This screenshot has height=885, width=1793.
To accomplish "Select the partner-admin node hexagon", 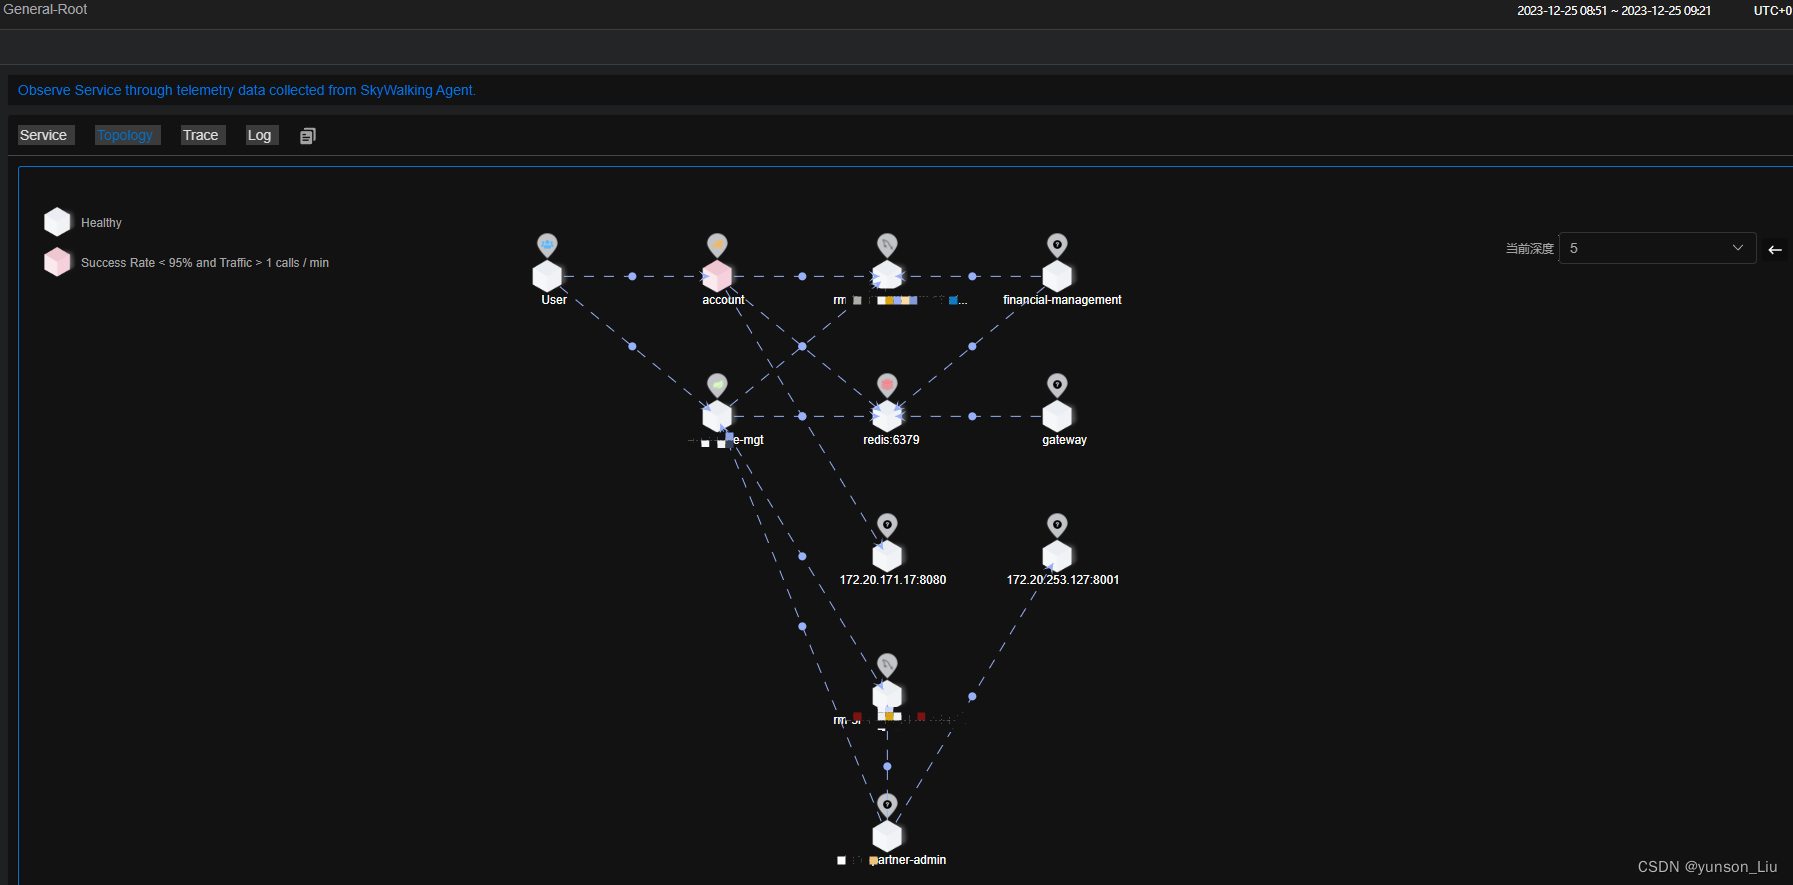I will point(887,836).
